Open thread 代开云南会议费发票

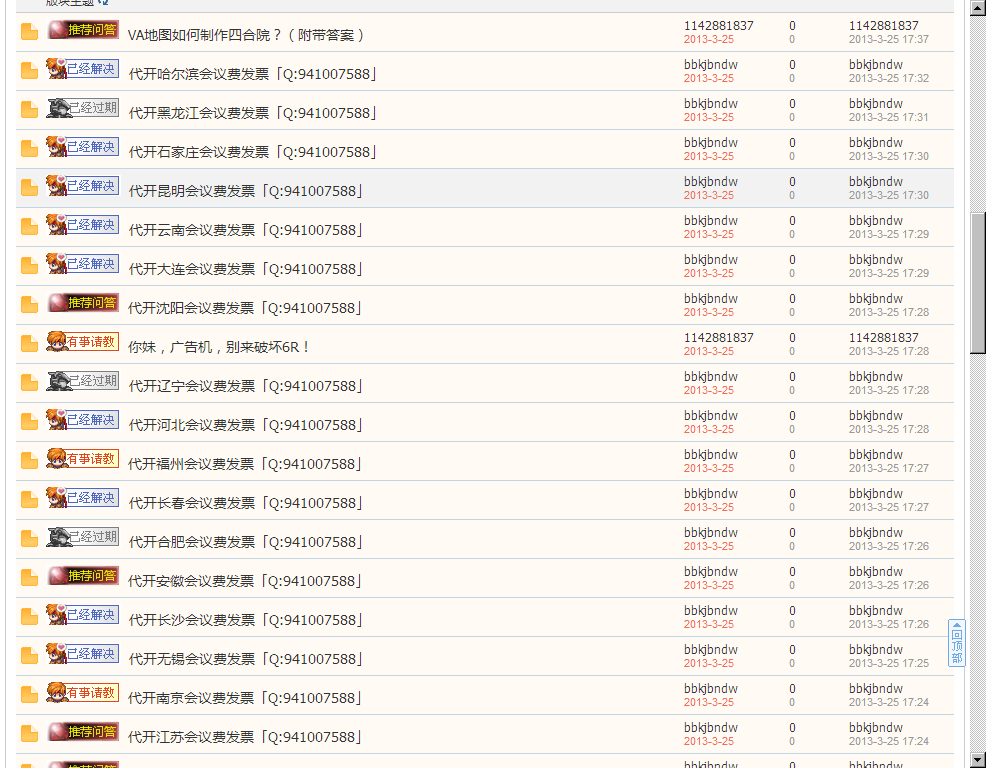tap(245, 230)
